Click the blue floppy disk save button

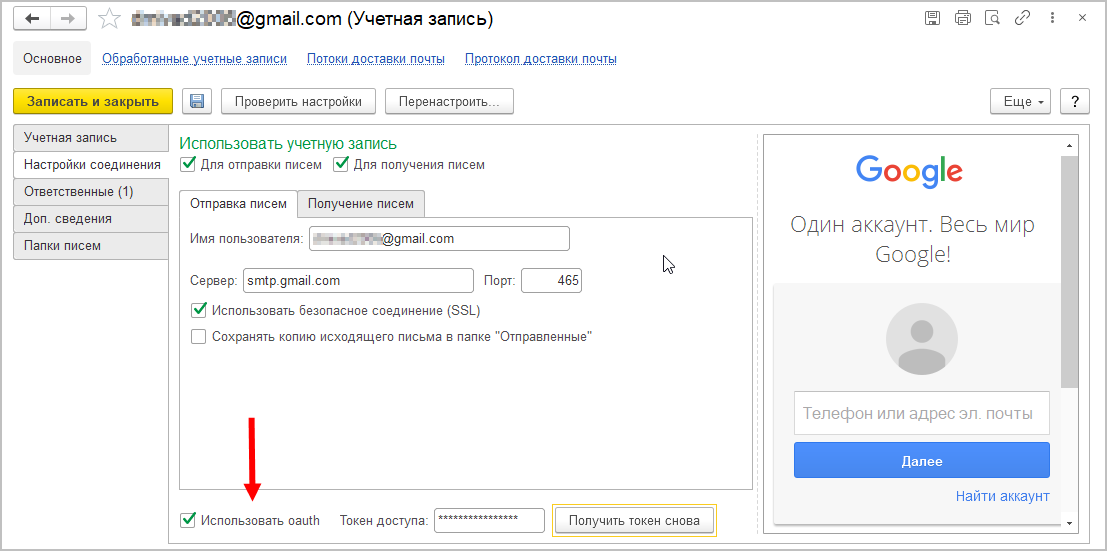[x=196, y=101]
